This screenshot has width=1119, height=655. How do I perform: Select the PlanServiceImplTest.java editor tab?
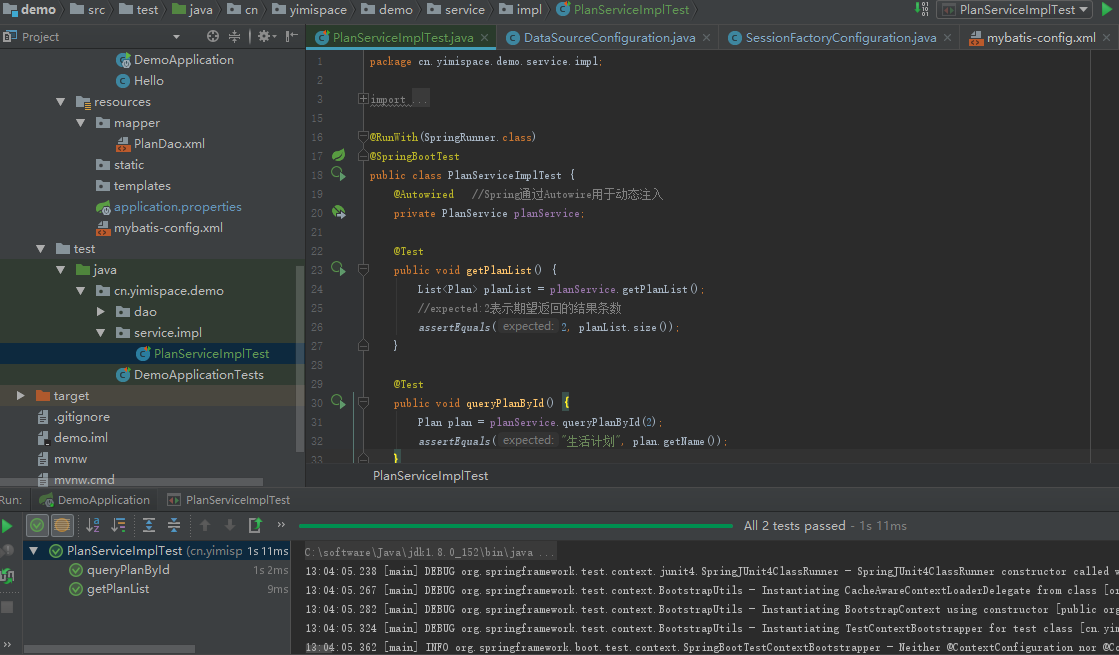pos(402,37)
